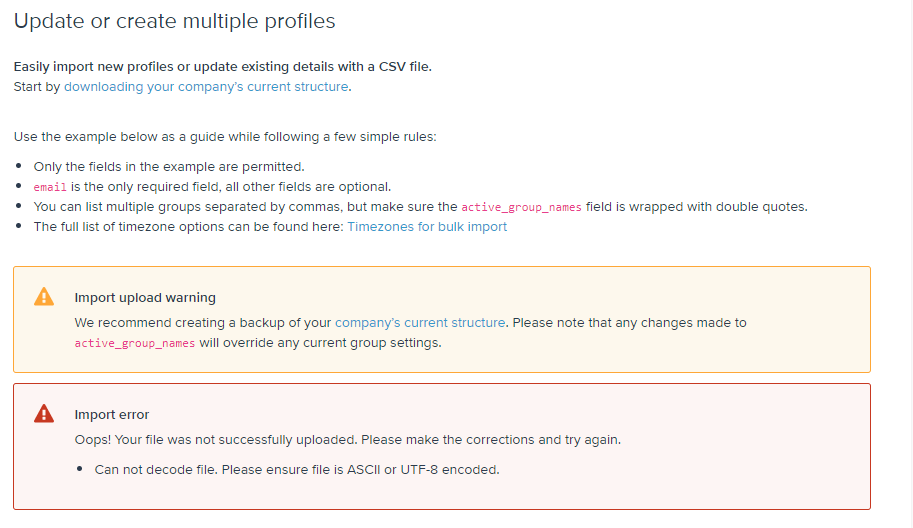Click the Only the fields in the example rule
The height and width of the screenshot is (528, 913).
pos(169,167)
